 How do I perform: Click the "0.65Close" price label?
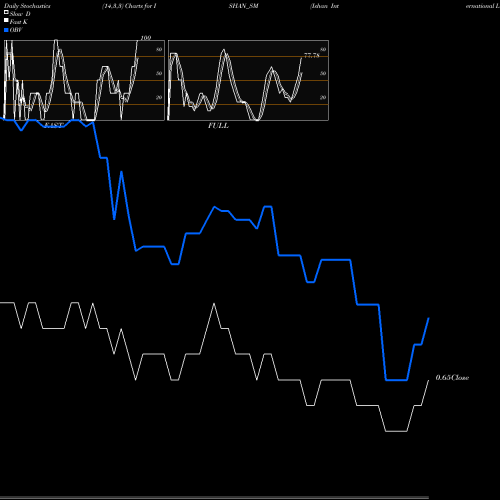pyautogui.click(x=452, y=378)
